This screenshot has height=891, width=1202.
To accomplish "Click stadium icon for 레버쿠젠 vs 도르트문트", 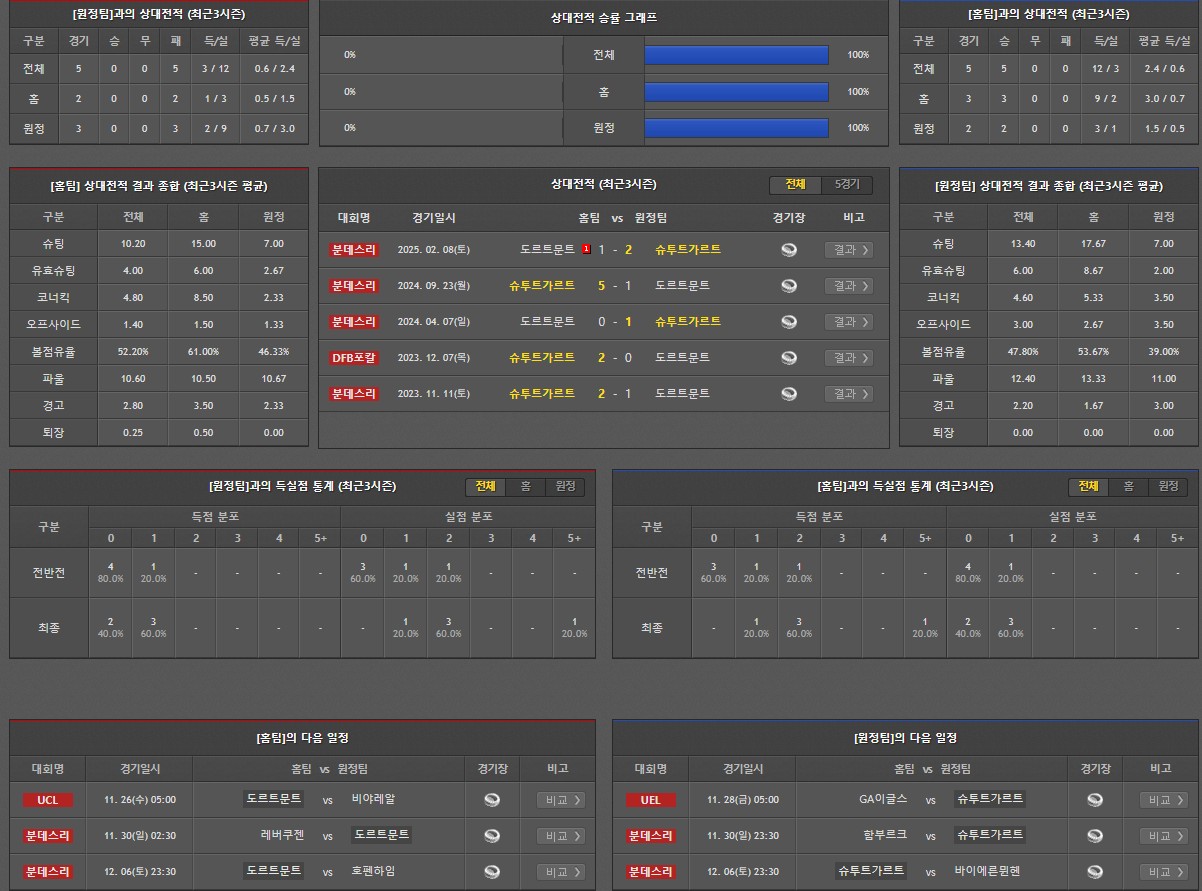I will [x=491, y=836].
